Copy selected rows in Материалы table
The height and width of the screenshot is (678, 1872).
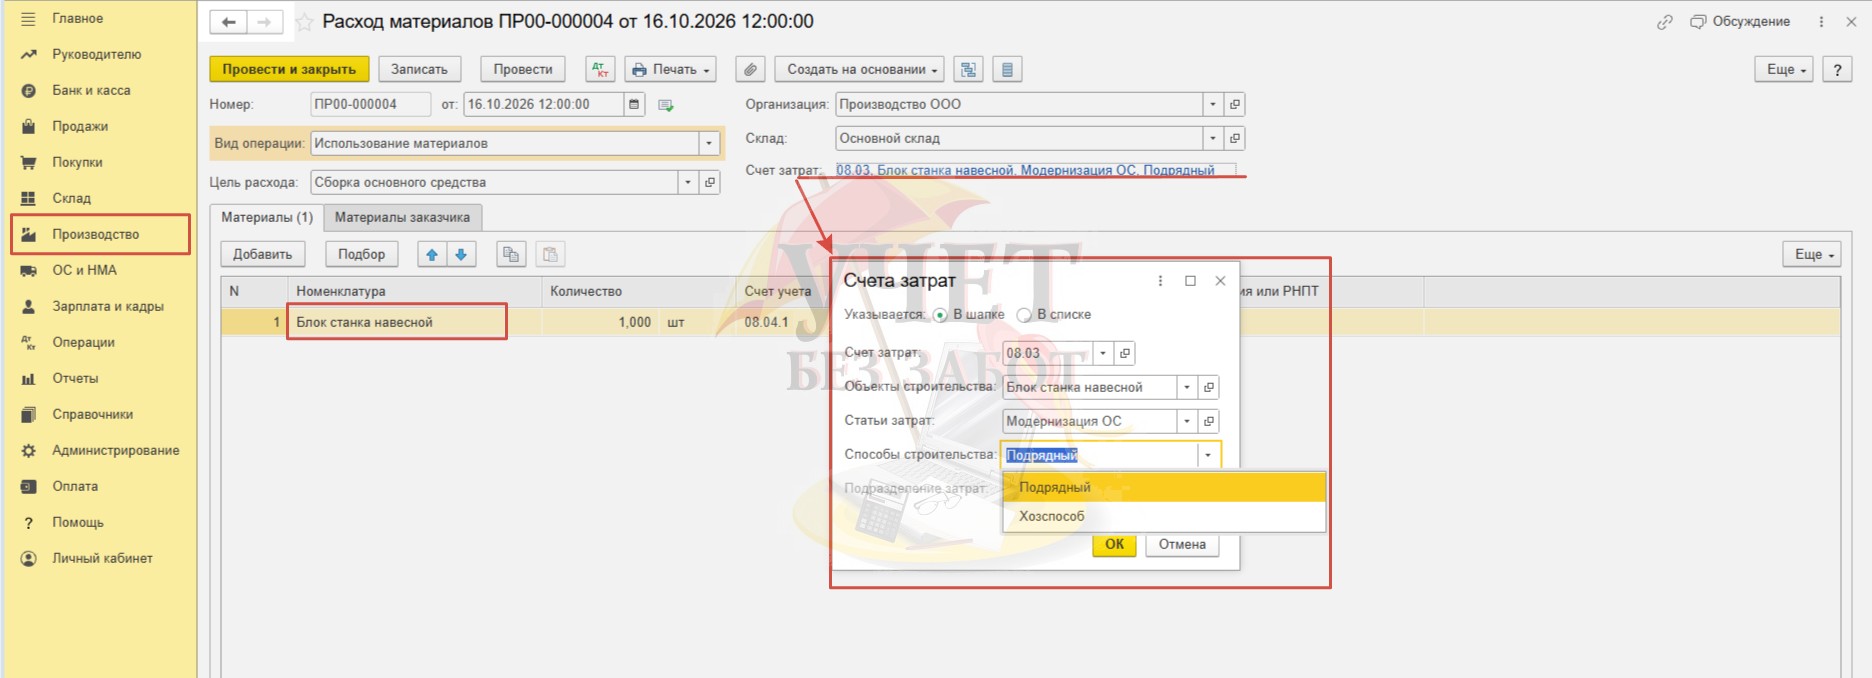(511, 254)
